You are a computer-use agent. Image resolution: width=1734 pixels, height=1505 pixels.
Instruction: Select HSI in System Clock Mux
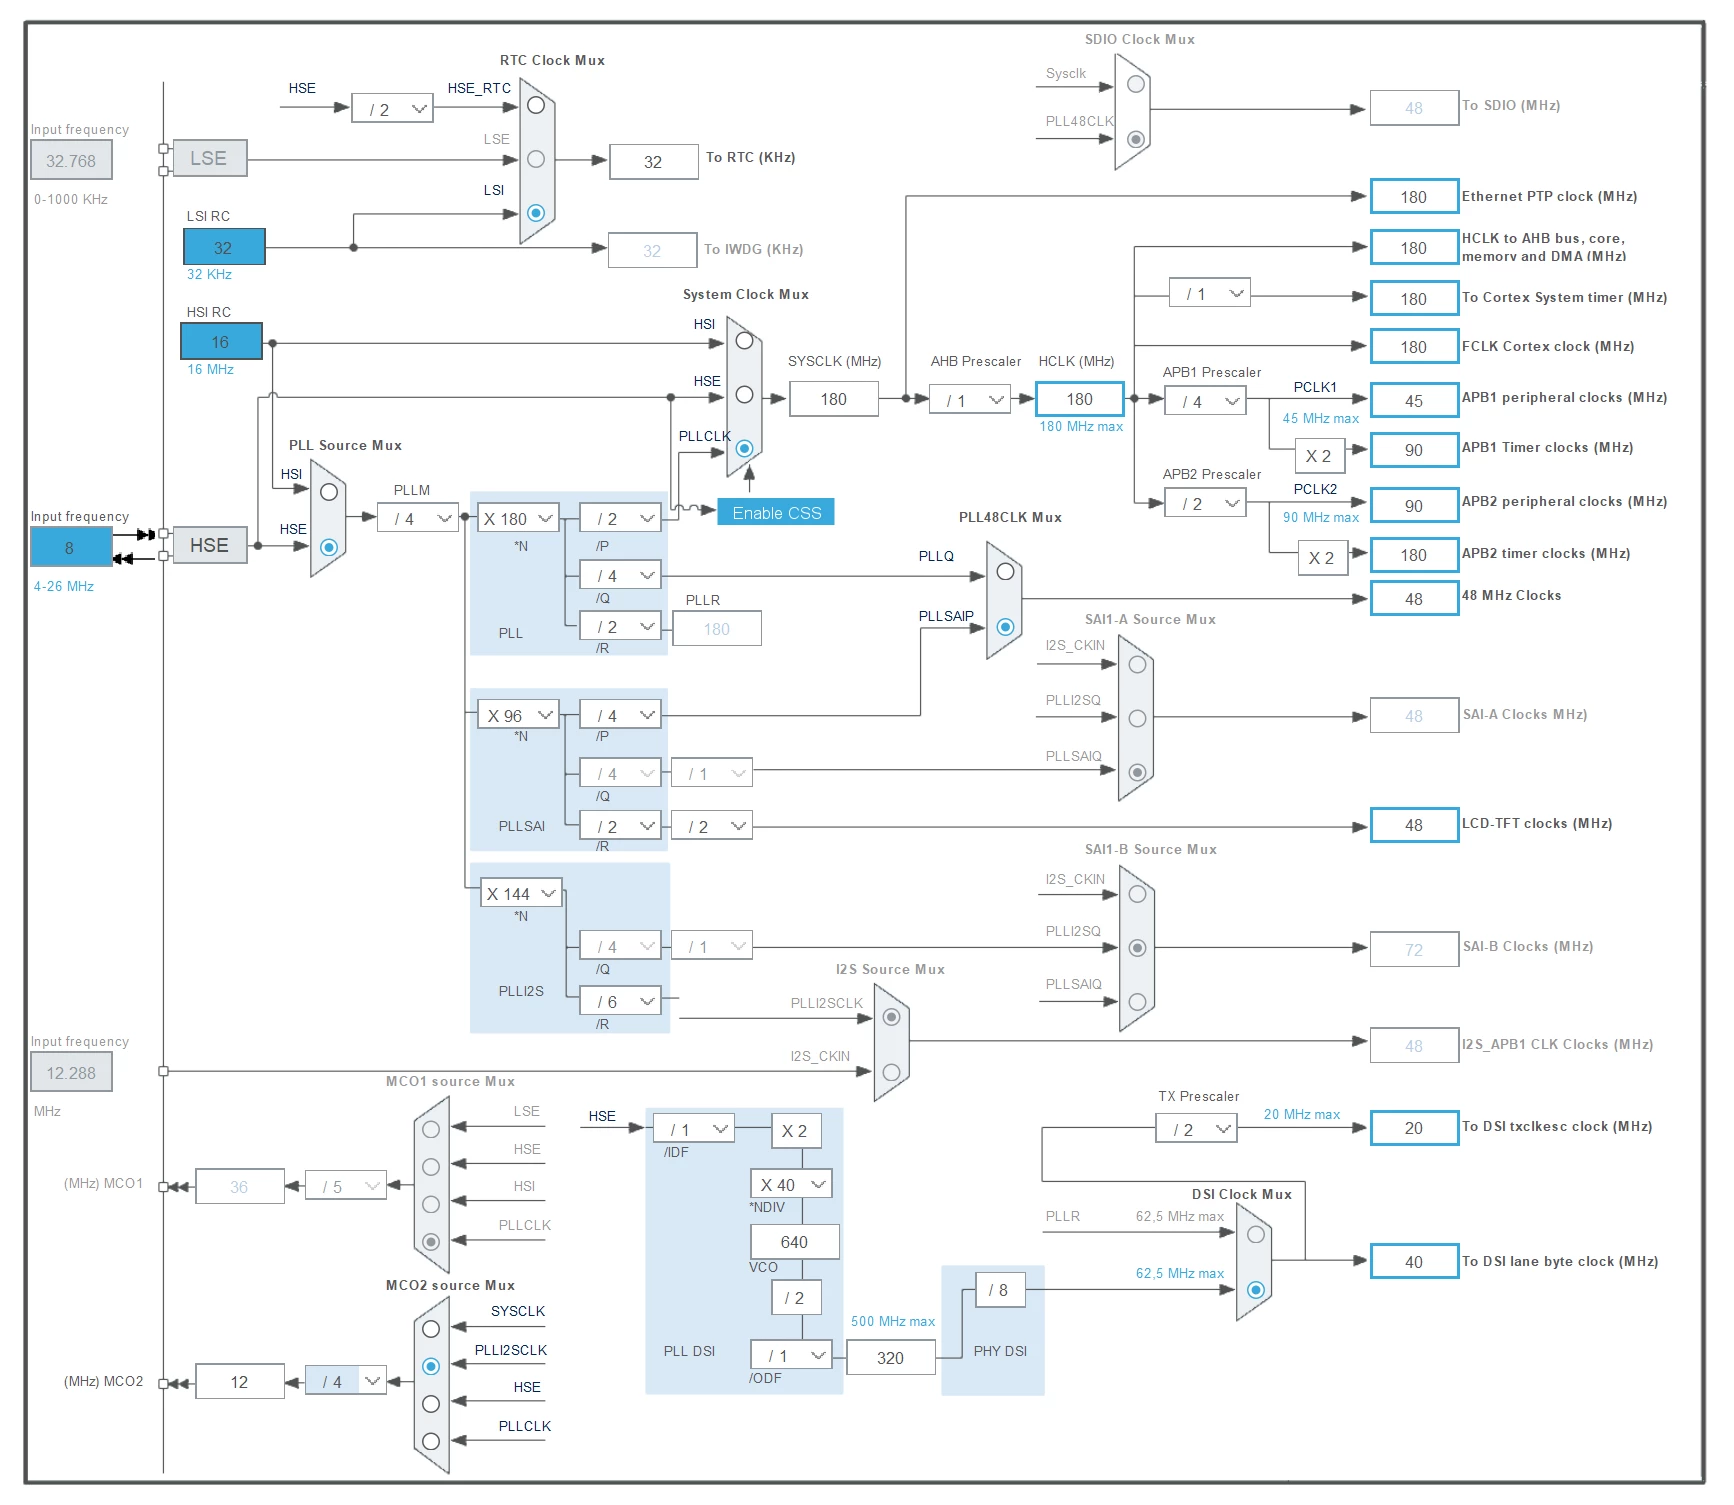tap(744, 341)
